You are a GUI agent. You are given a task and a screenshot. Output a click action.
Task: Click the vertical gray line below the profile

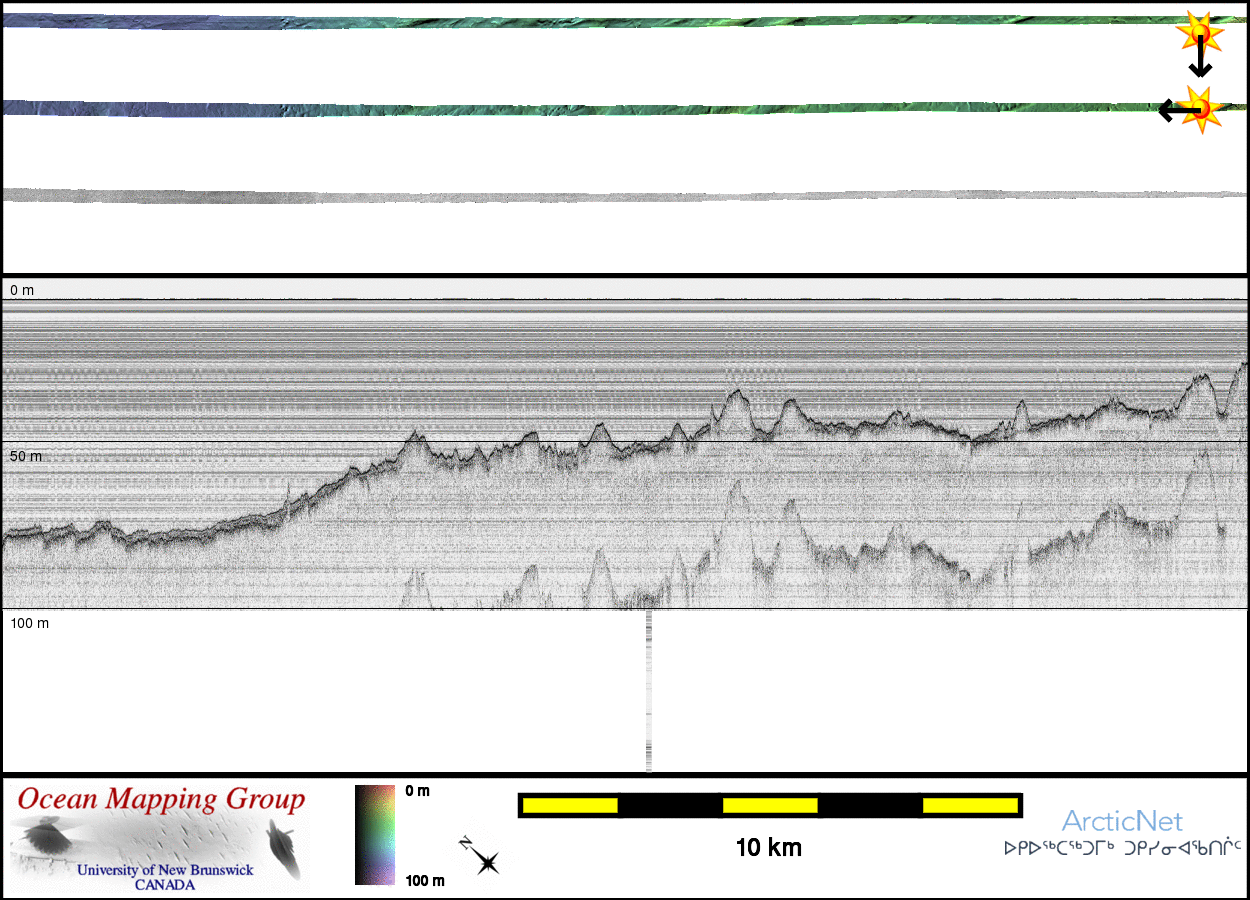(649, 690)
